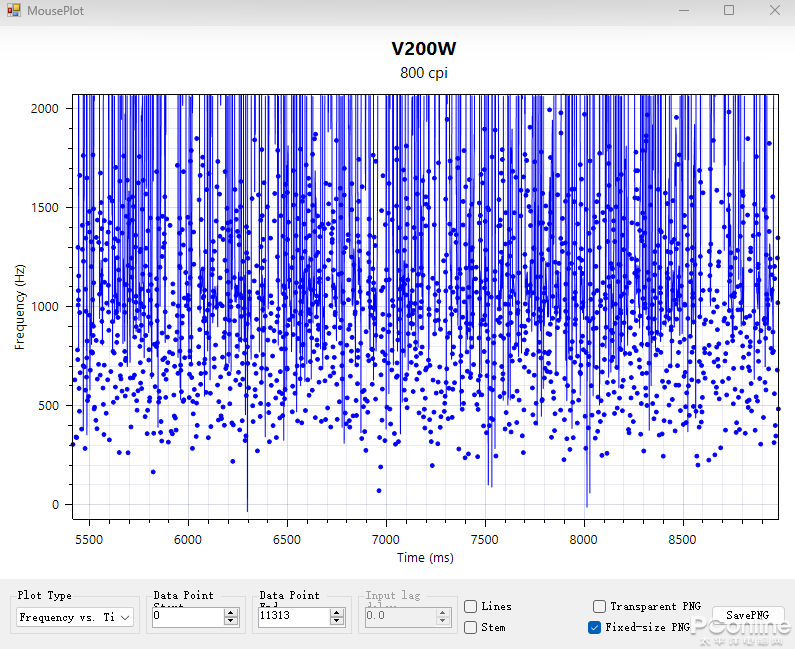This screenshot has width=795, height=649.
Task: Click the 8500 tick label on x-axis
Action: (x=682, y=539)
